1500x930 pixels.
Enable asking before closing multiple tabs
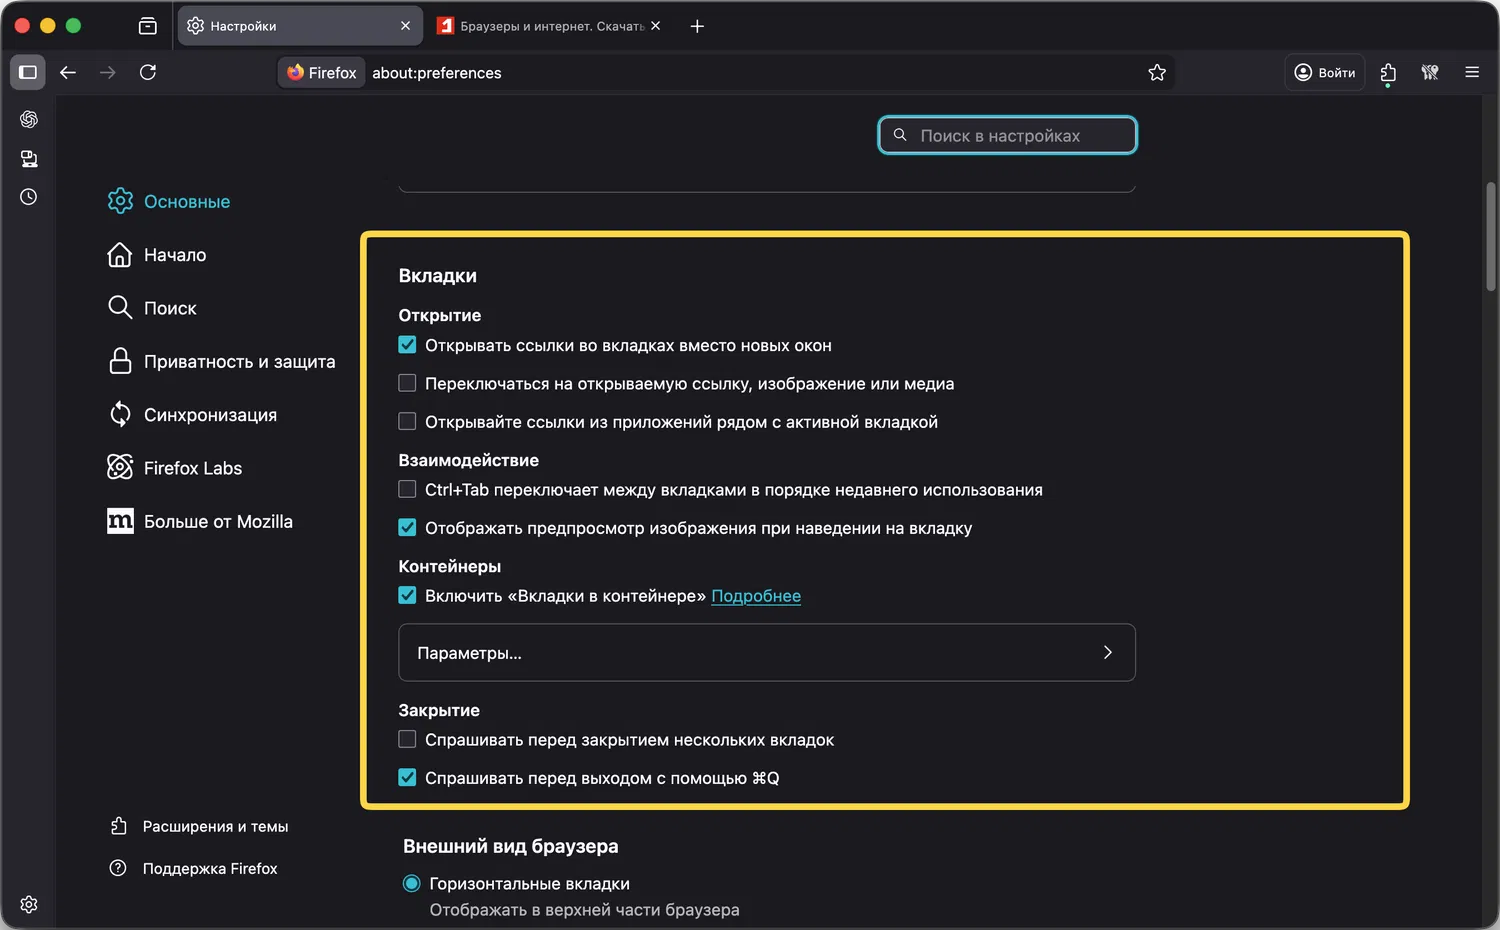pyautogui.click(x=407, y=739)
